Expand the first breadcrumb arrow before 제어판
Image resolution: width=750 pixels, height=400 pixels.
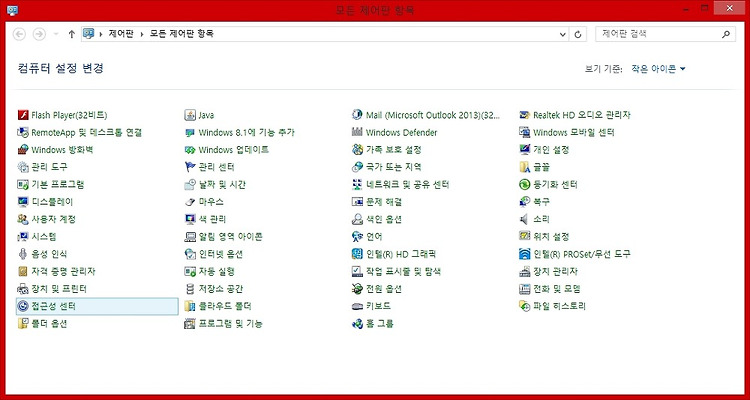[101, 34]
